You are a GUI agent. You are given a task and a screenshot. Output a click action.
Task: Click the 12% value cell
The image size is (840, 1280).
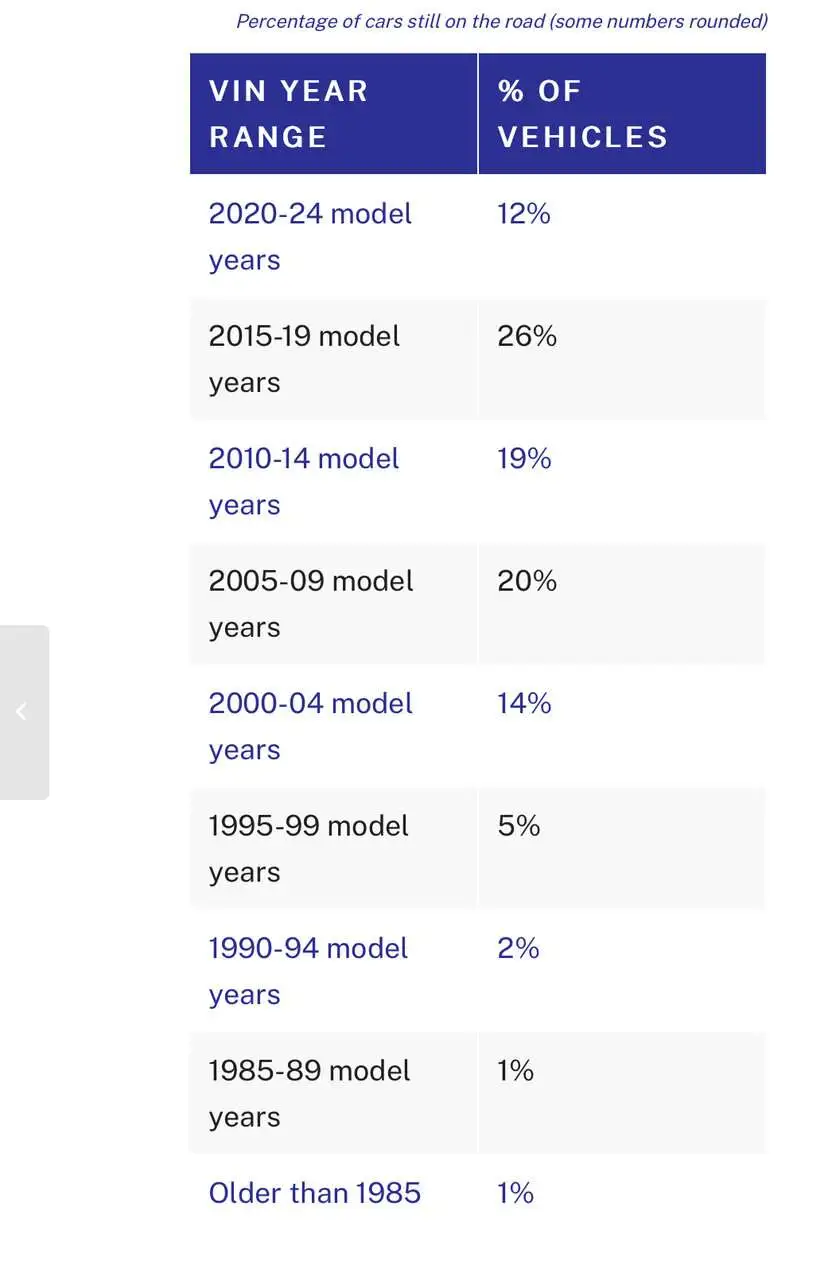[x=524, y=214]
